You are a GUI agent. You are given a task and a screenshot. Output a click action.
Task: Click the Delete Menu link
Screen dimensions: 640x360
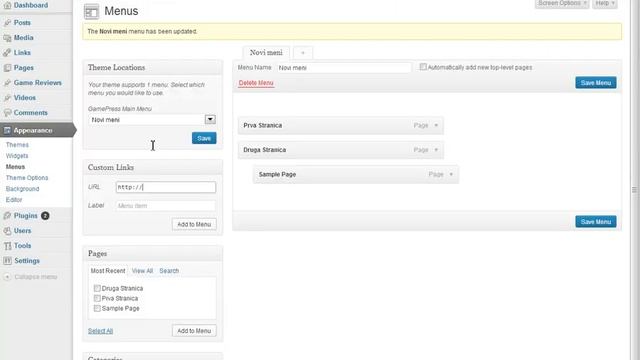(x=256, y=83)
